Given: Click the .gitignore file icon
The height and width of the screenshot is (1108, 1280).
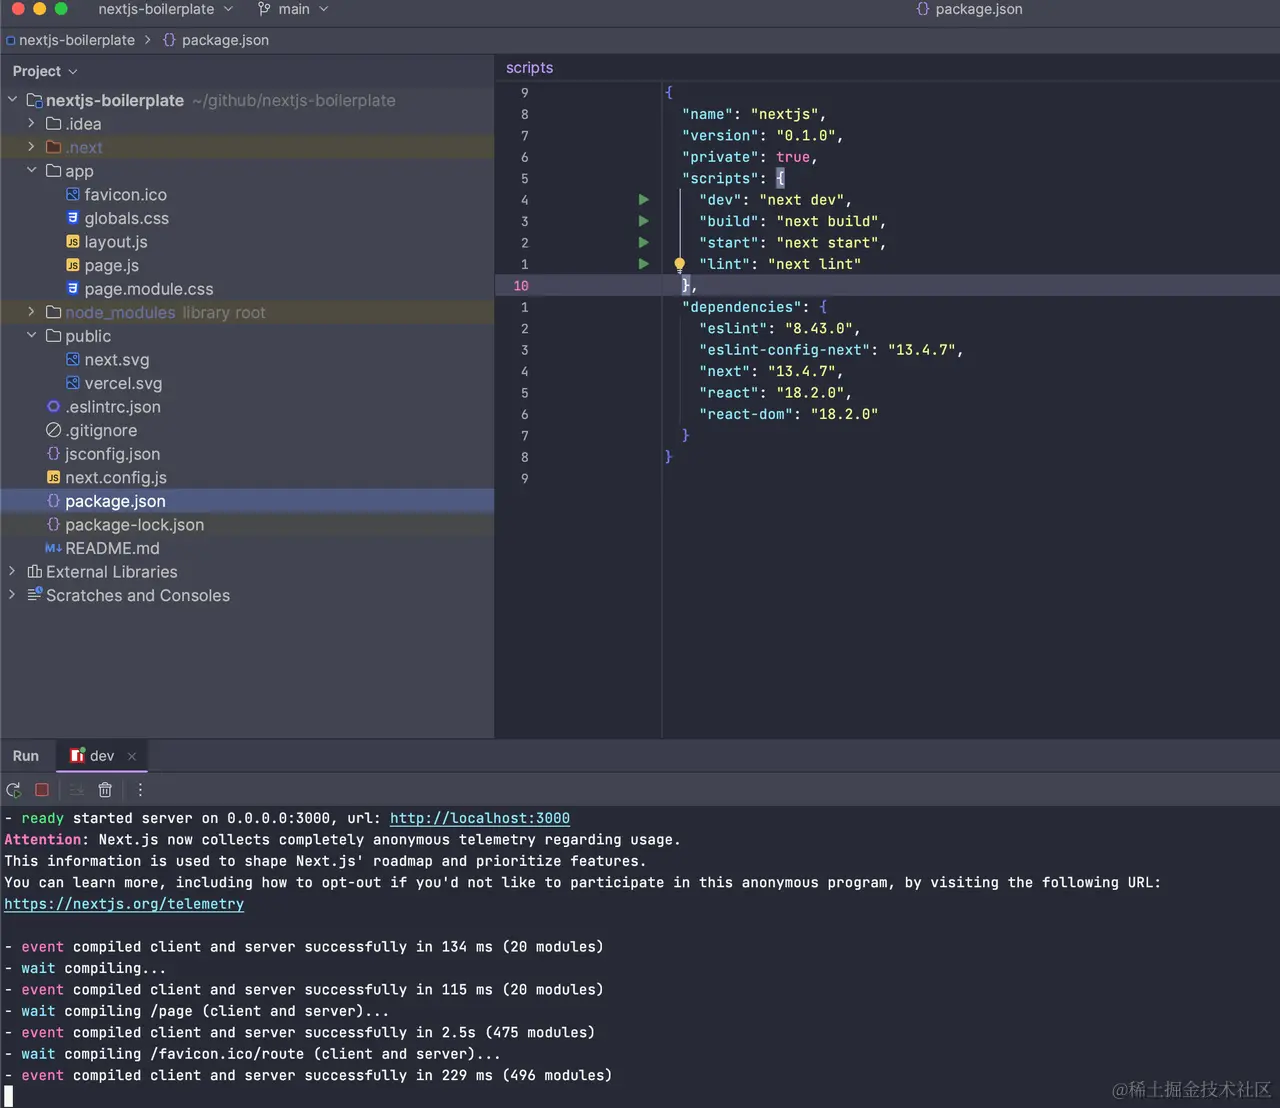Looking at the screenshot, I should (54, 430).
